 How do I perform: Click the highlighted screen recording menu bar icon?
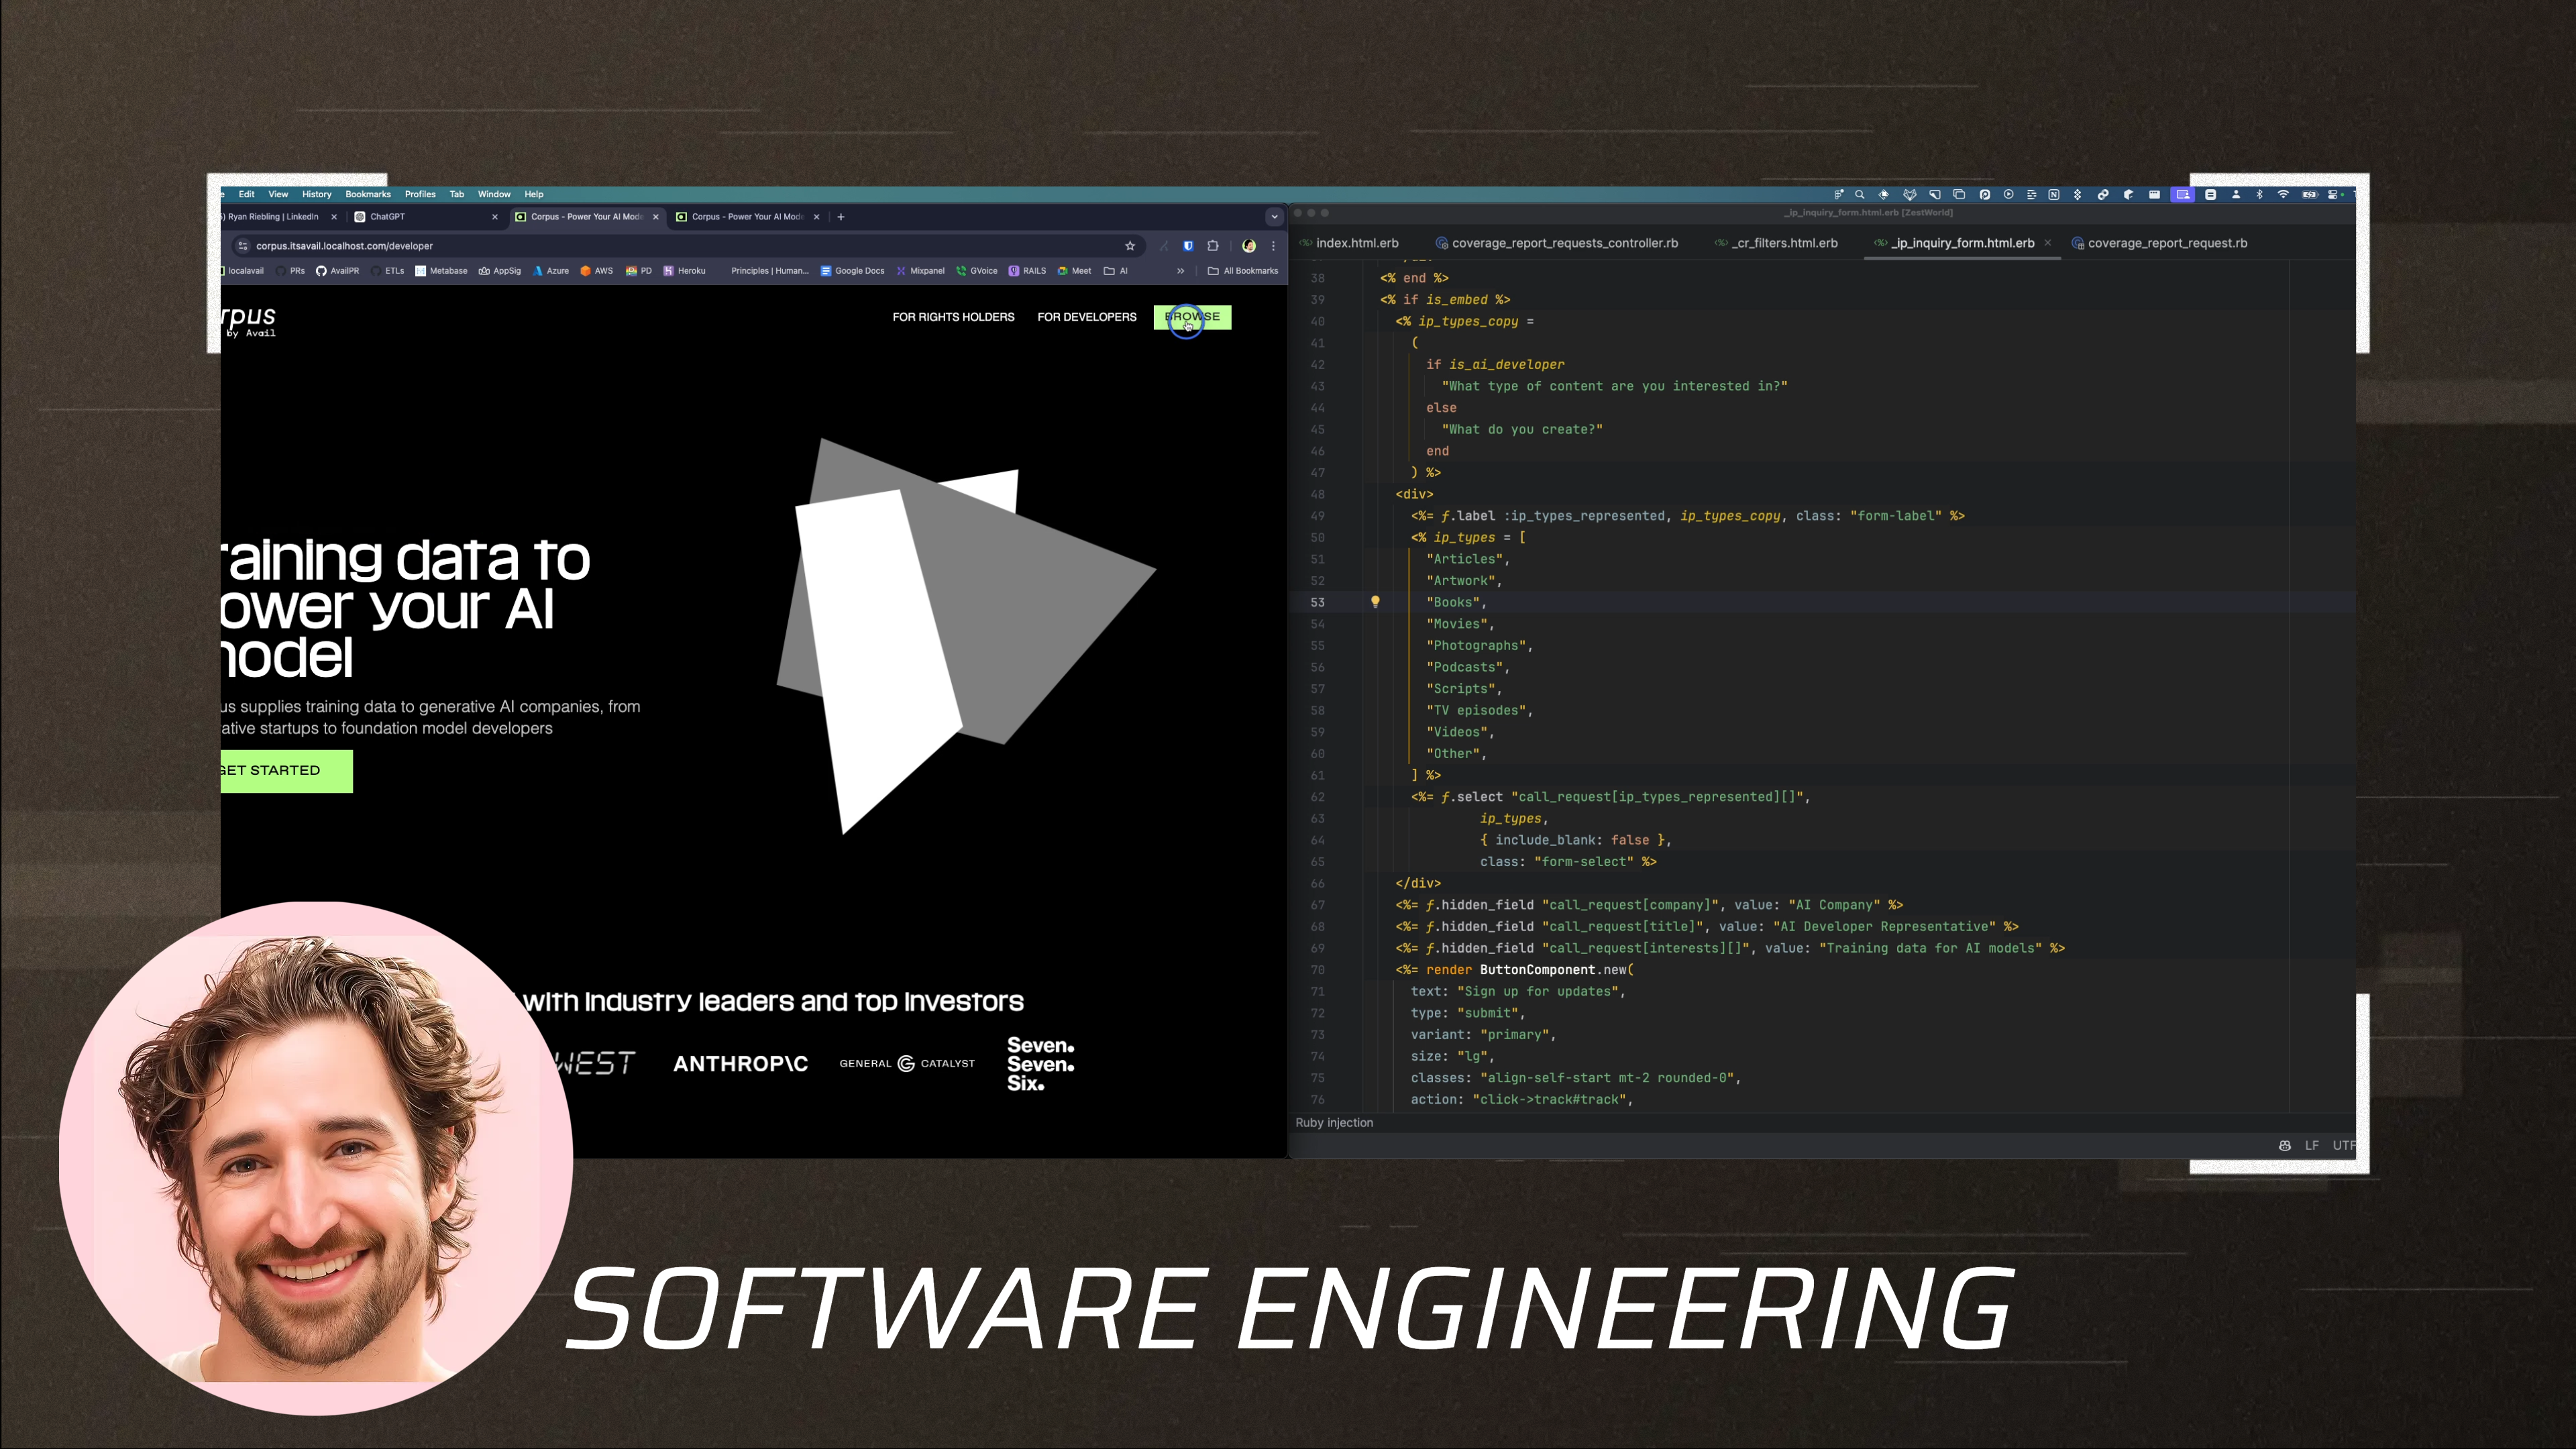2183,195
